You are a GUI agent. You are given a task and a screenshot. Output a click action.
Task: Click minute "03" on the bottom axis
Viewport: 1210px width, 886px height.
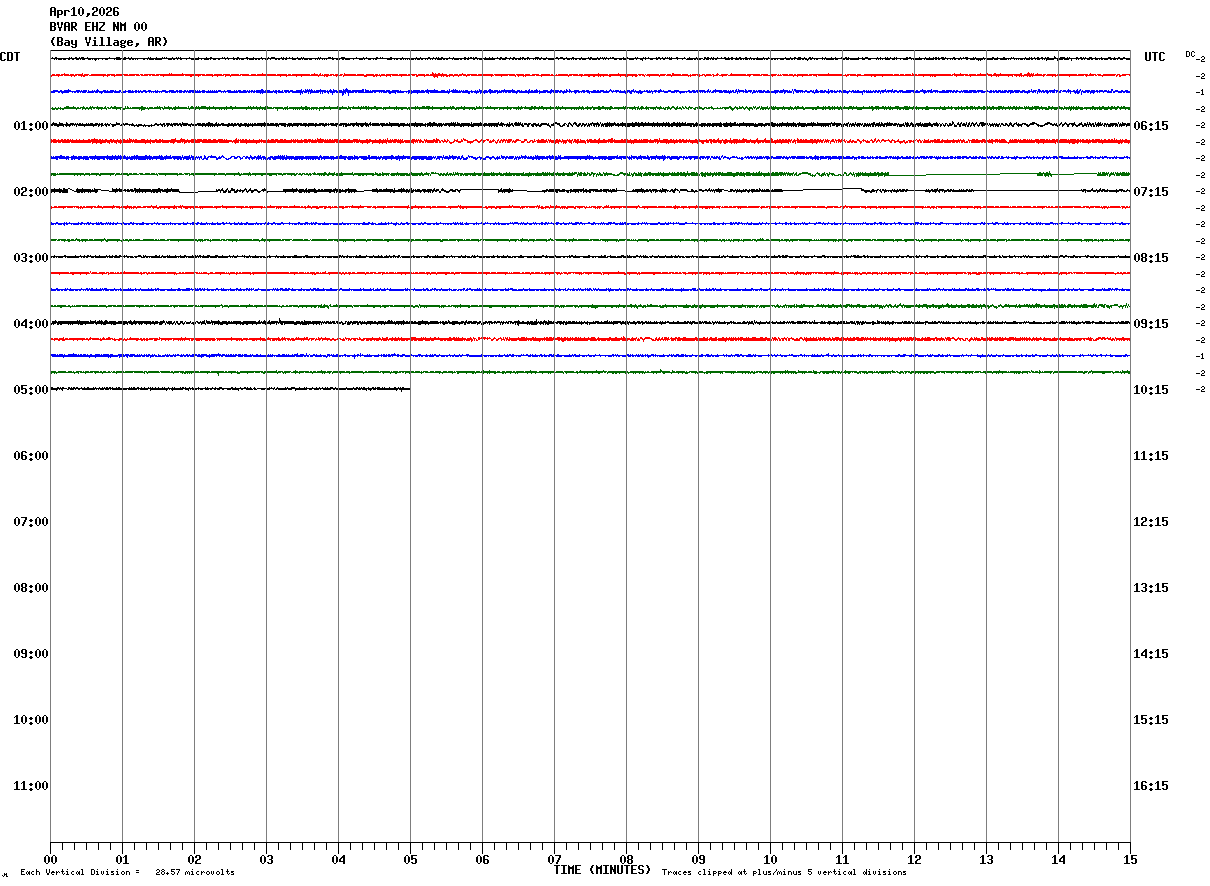(266, 860)
